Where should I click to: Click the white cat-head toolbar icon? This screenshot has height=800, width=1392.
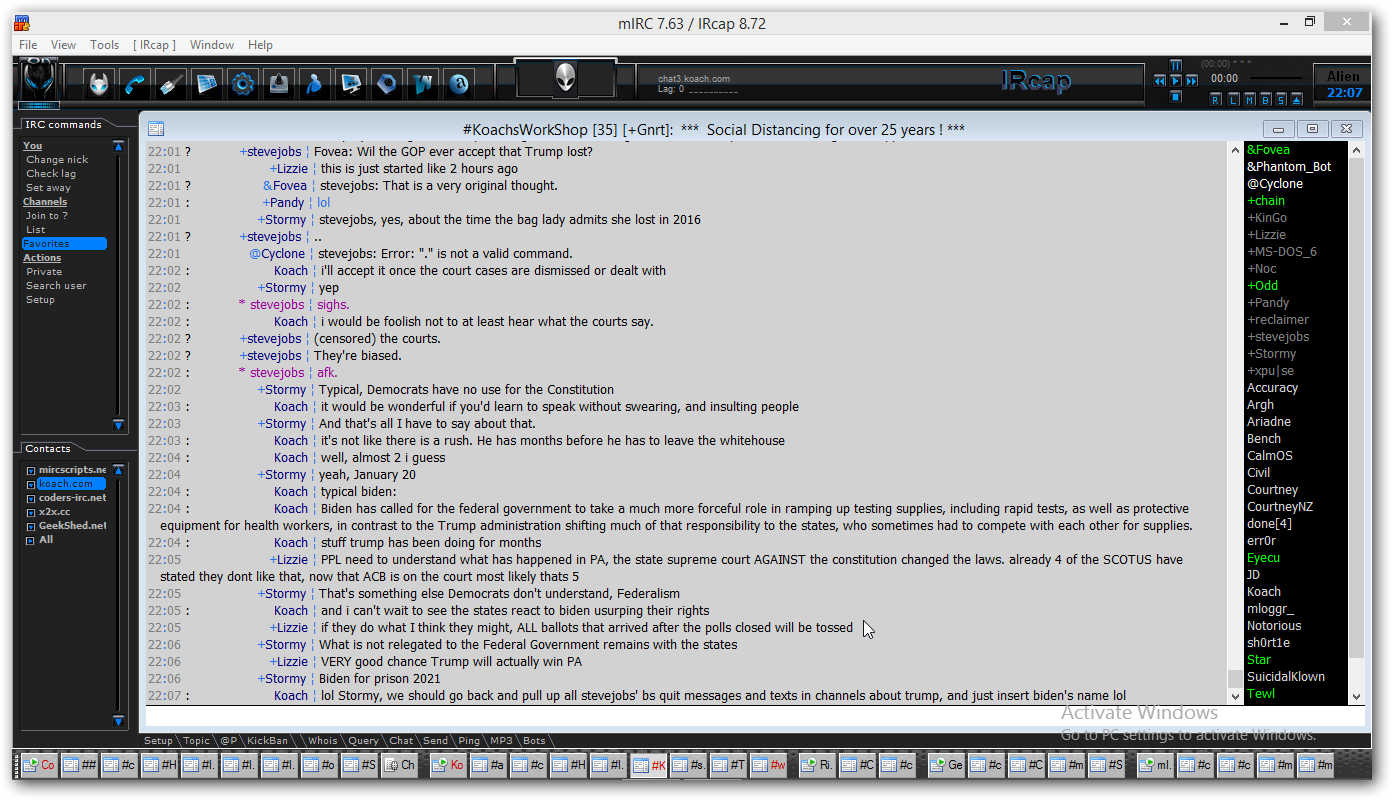click(x=99, y=84)
